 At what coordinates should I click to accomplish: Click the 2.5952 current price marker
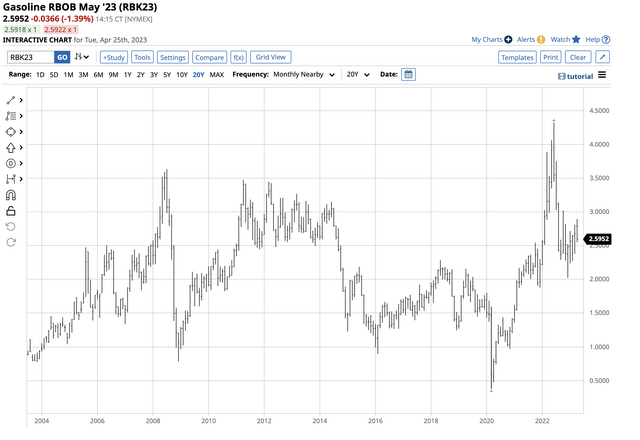(x=598, y=239)
